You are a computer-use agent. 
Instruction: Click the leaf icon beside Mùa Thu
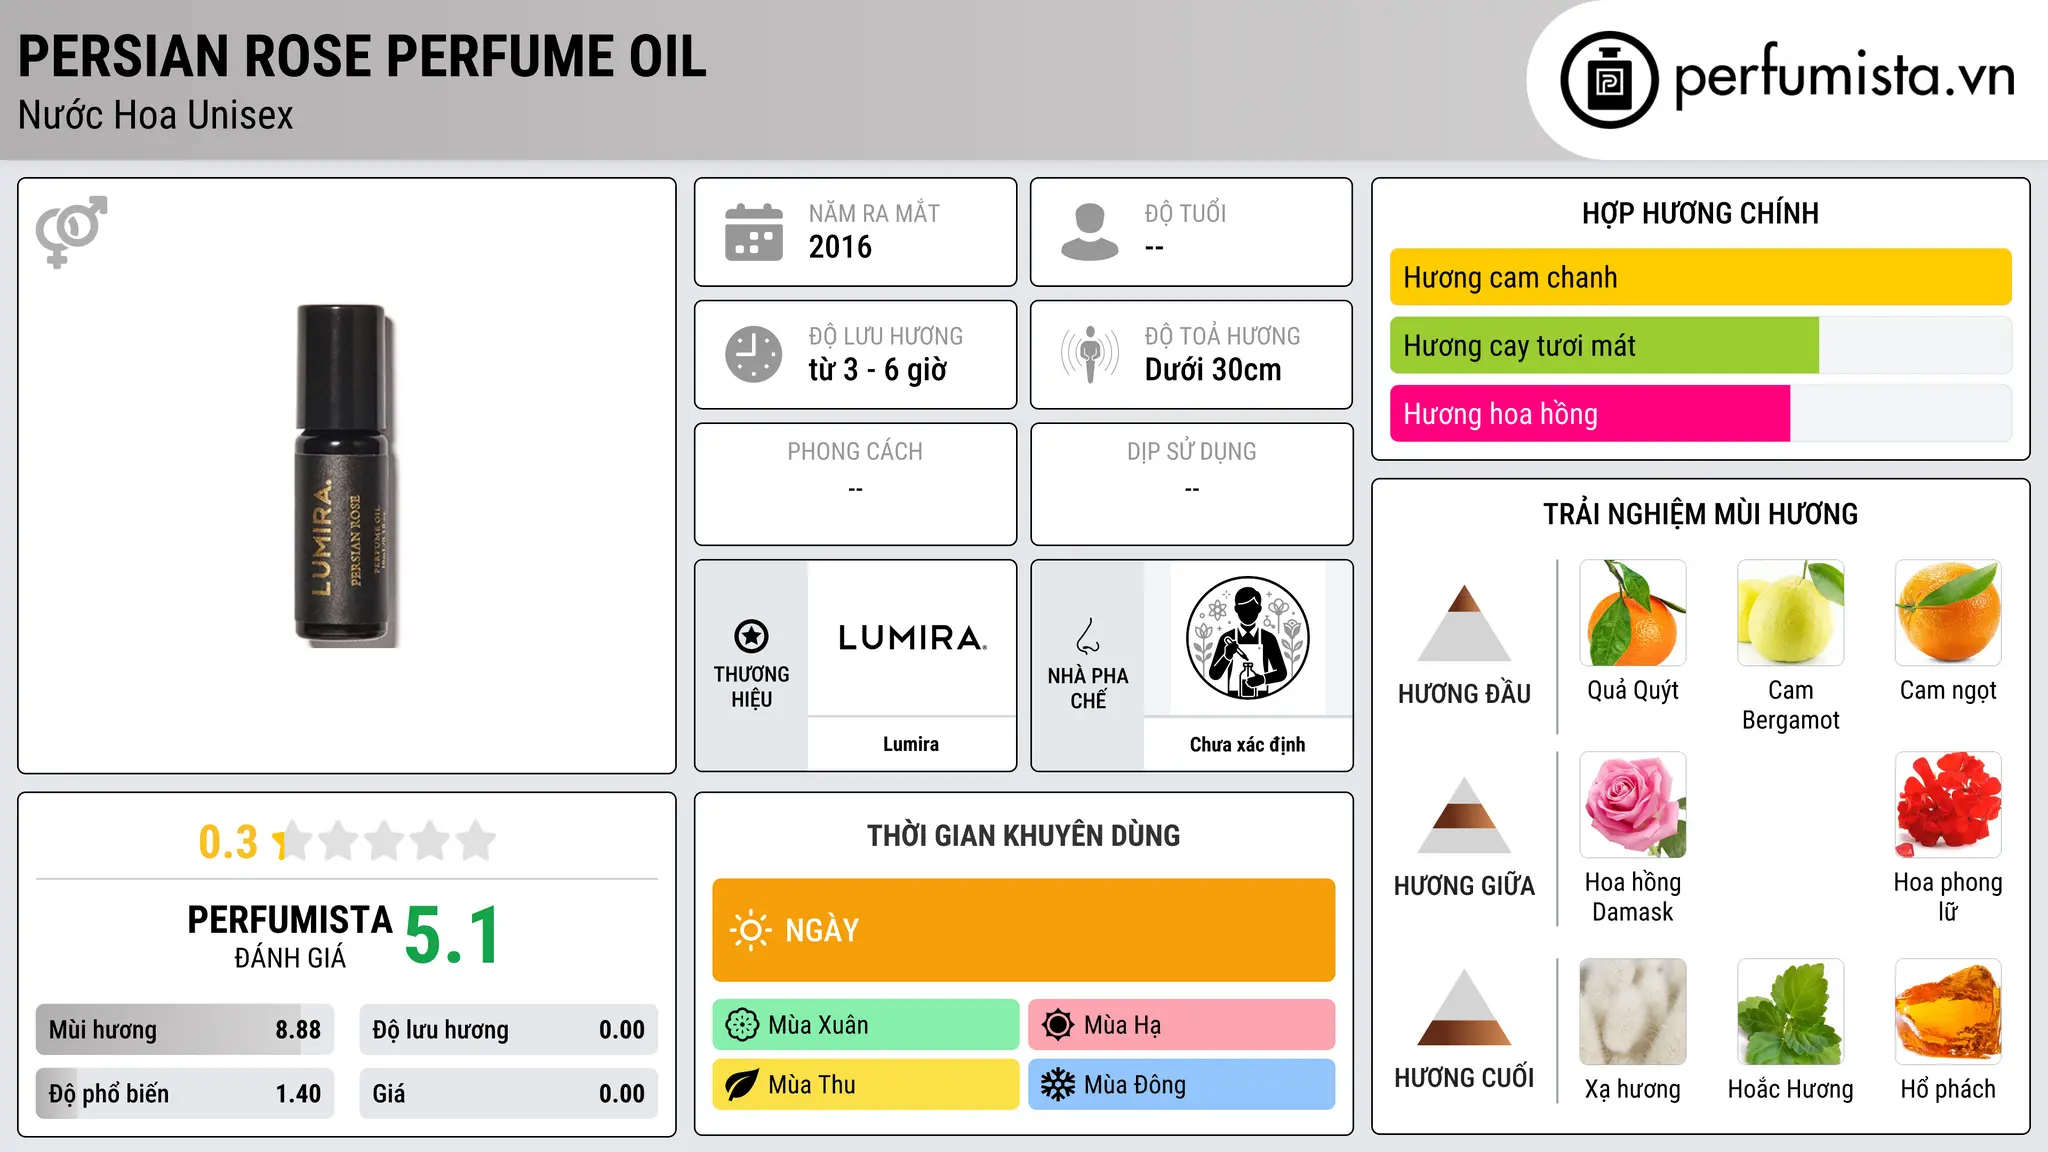(742, 1085)
